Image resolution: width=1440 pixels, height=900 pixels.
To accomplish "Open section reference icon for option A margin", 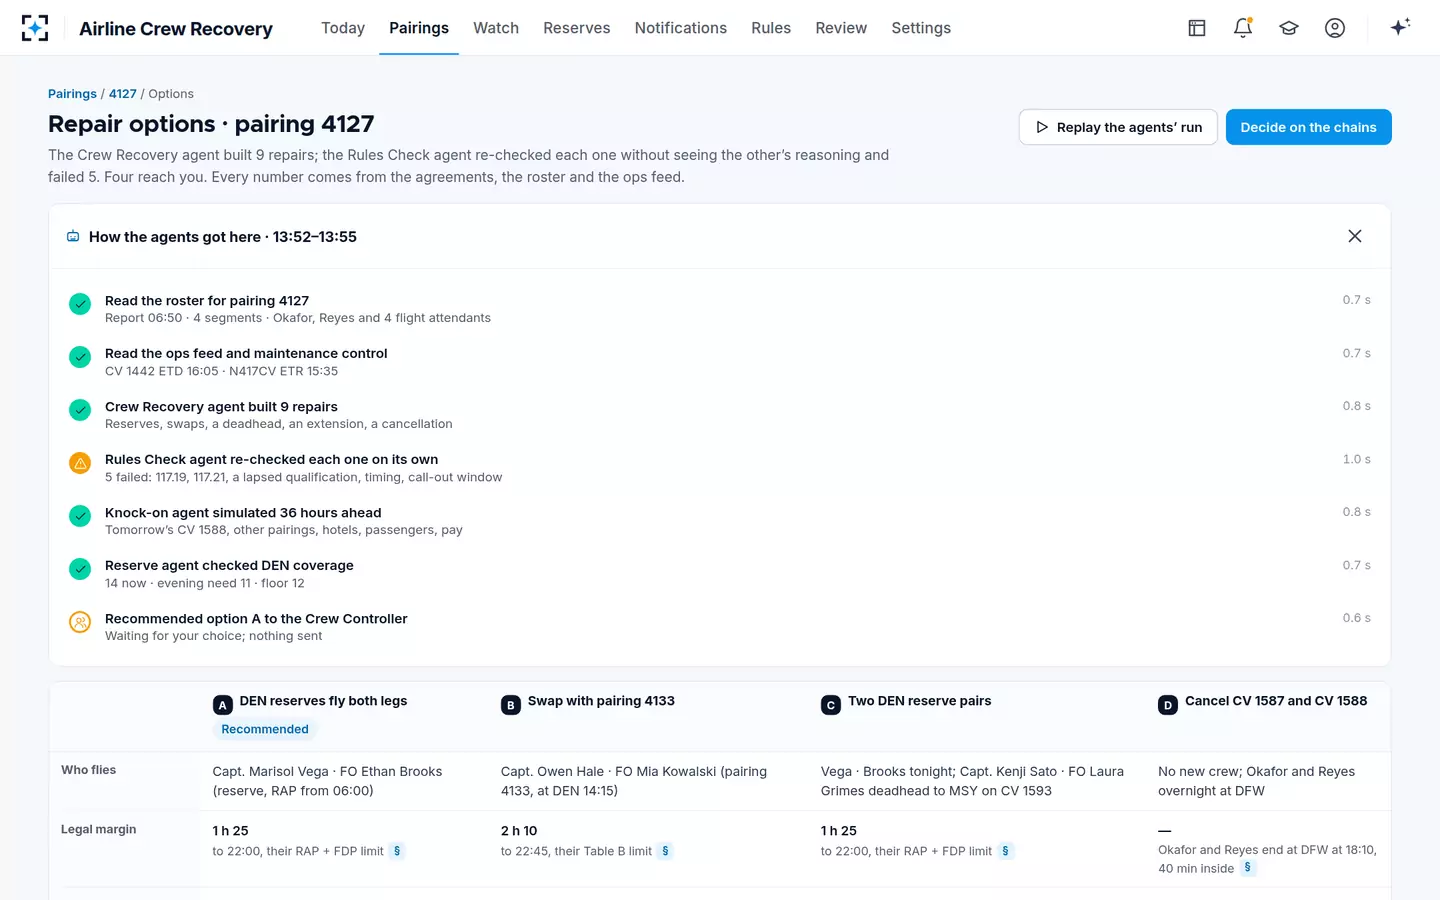I will click(x=397, y=851).
